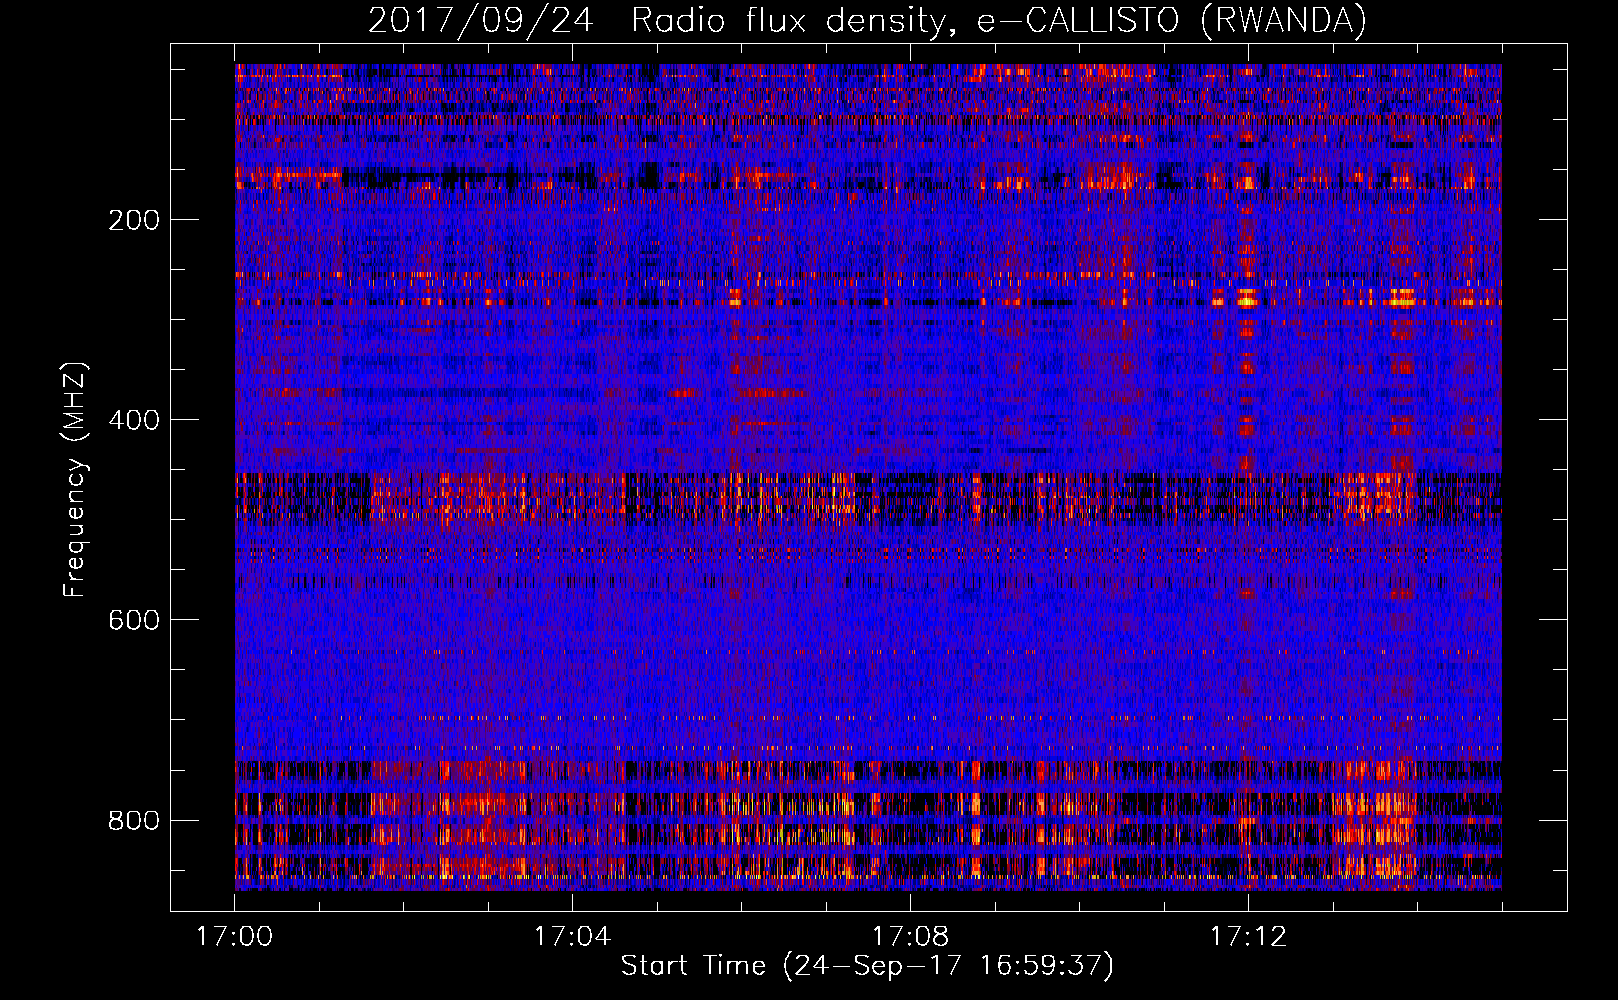Click the 200 frequency tick label
The height and width of the screenshot is (1000, 1618).
point(134,220)
